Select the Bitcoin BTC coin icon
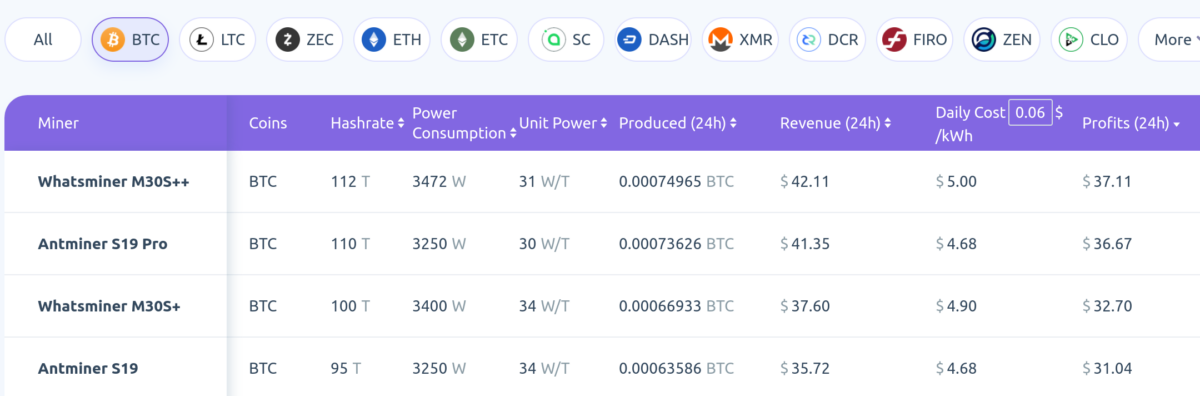 click(x=113, y=40)
